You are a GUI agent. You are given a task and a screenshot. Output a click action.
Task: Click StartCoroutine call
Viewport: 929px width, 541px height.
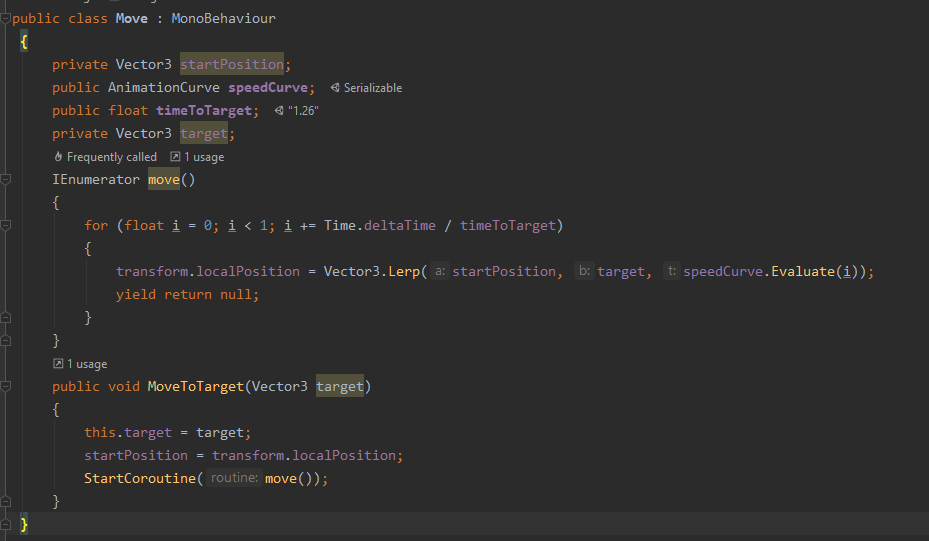140,478
